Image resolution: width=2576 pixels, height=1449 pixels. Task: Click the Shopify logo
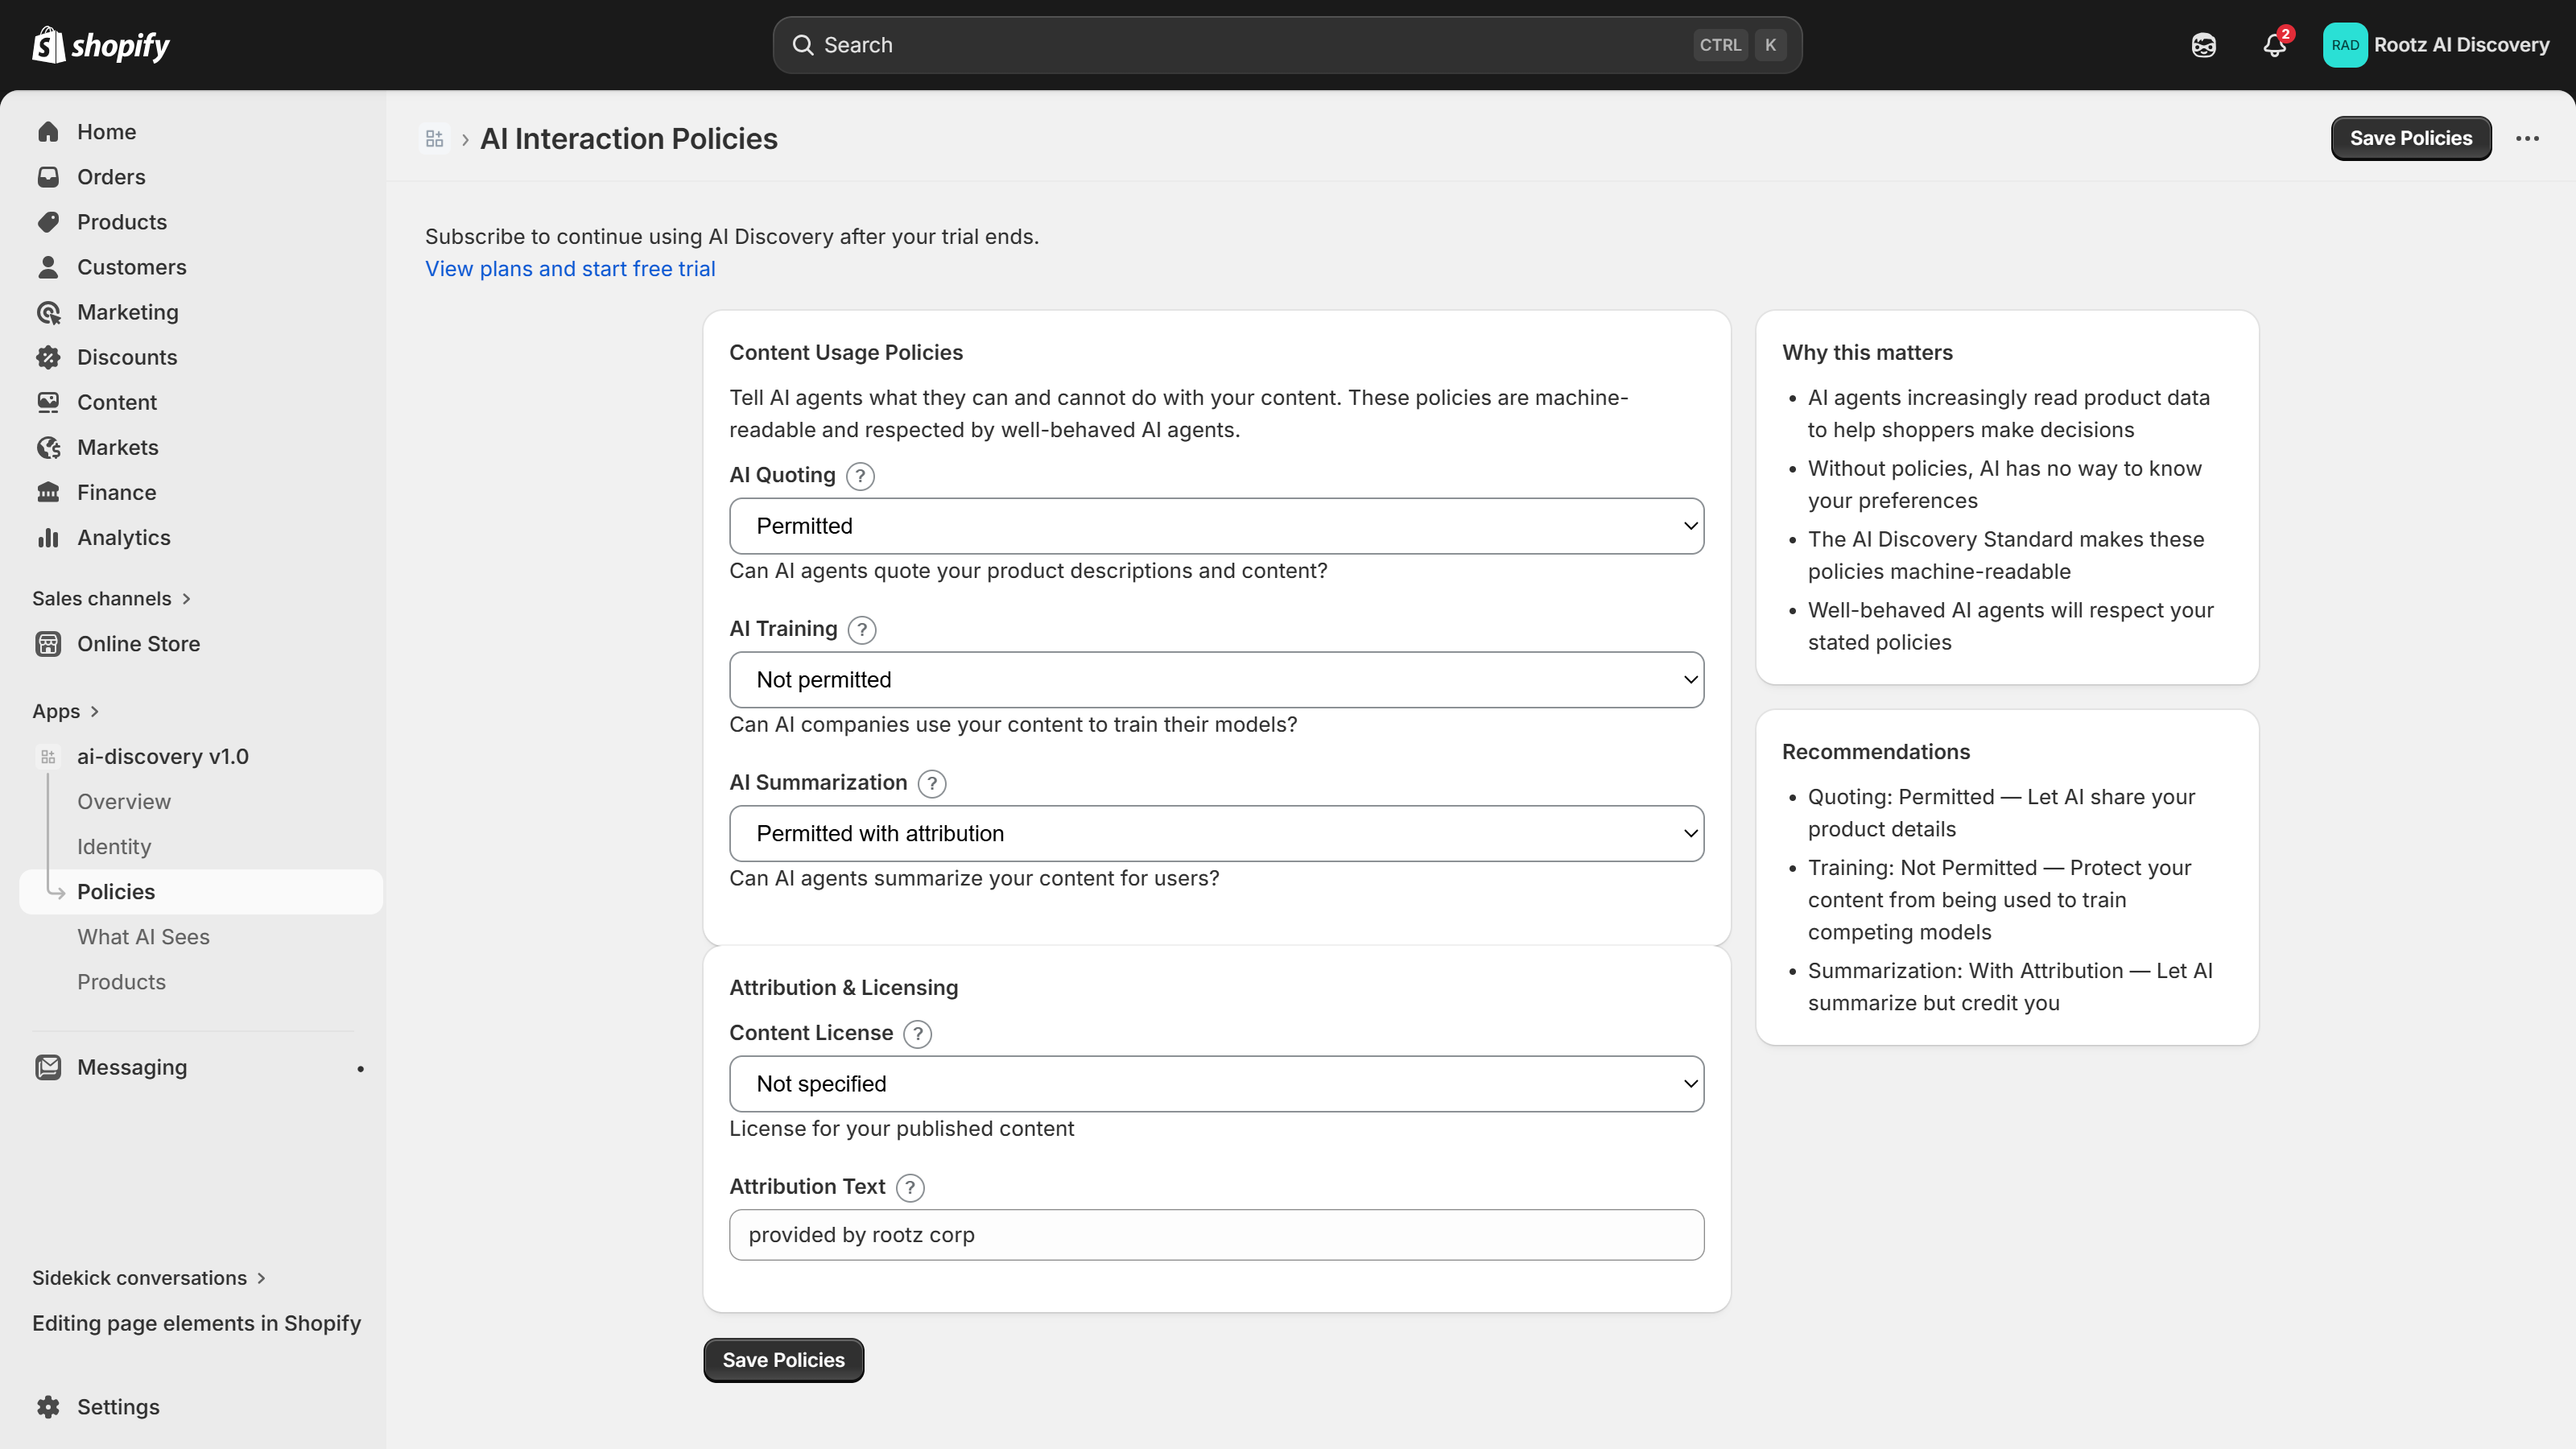(99, 44)
